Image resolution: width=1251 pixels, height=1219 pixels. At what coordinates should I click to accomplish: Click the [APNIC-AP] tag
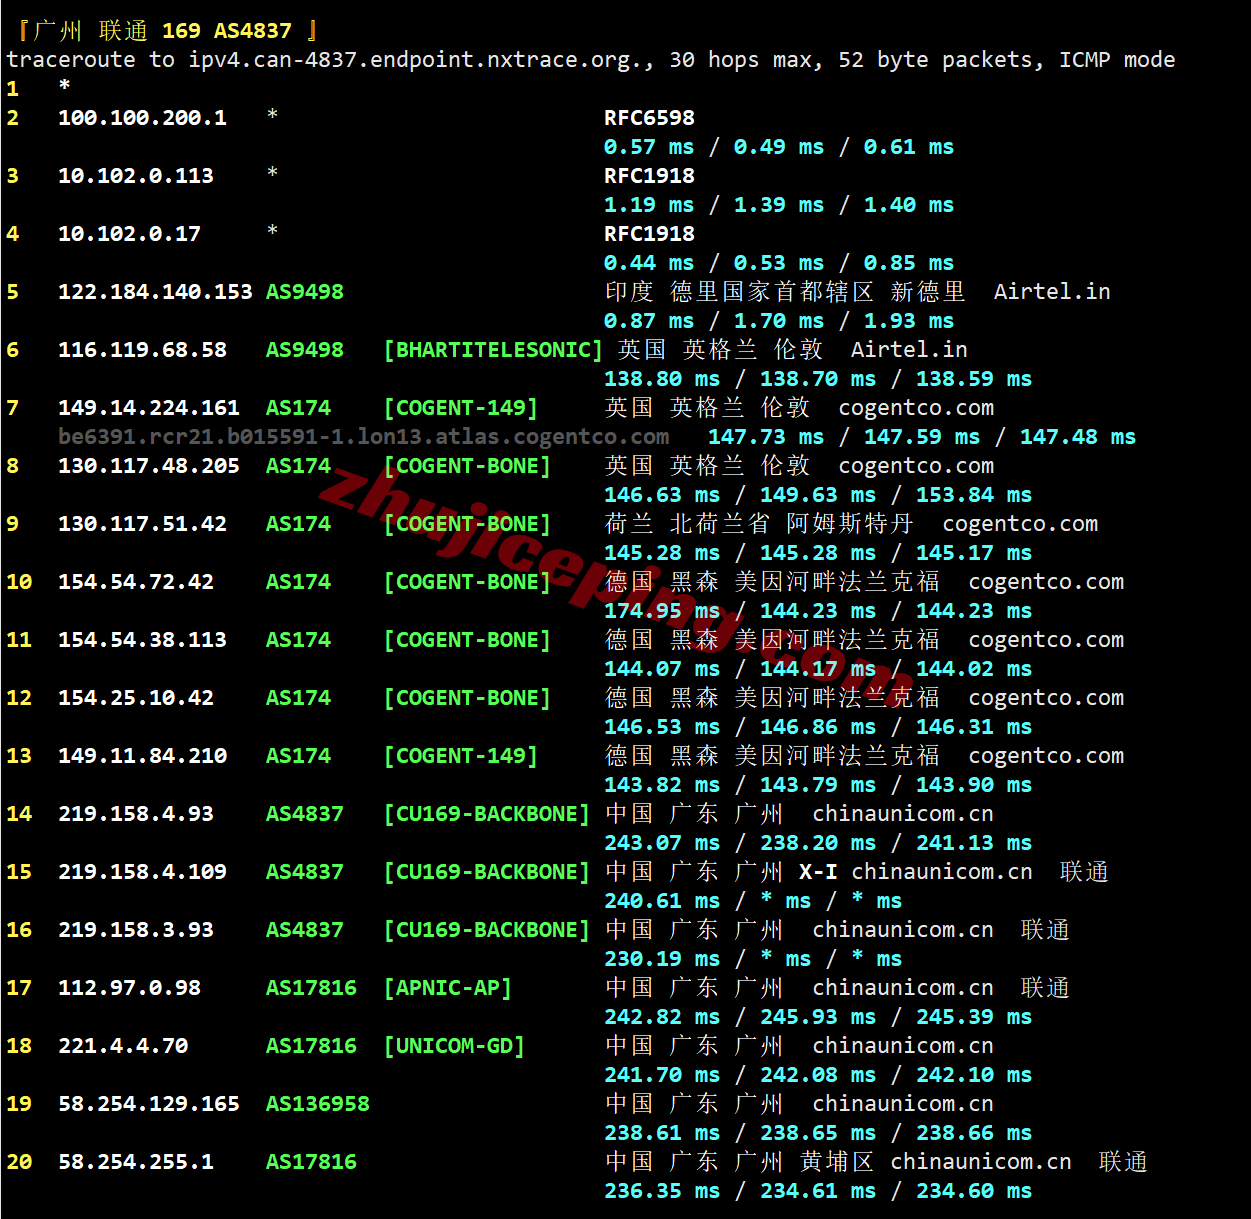coord(448,988)
